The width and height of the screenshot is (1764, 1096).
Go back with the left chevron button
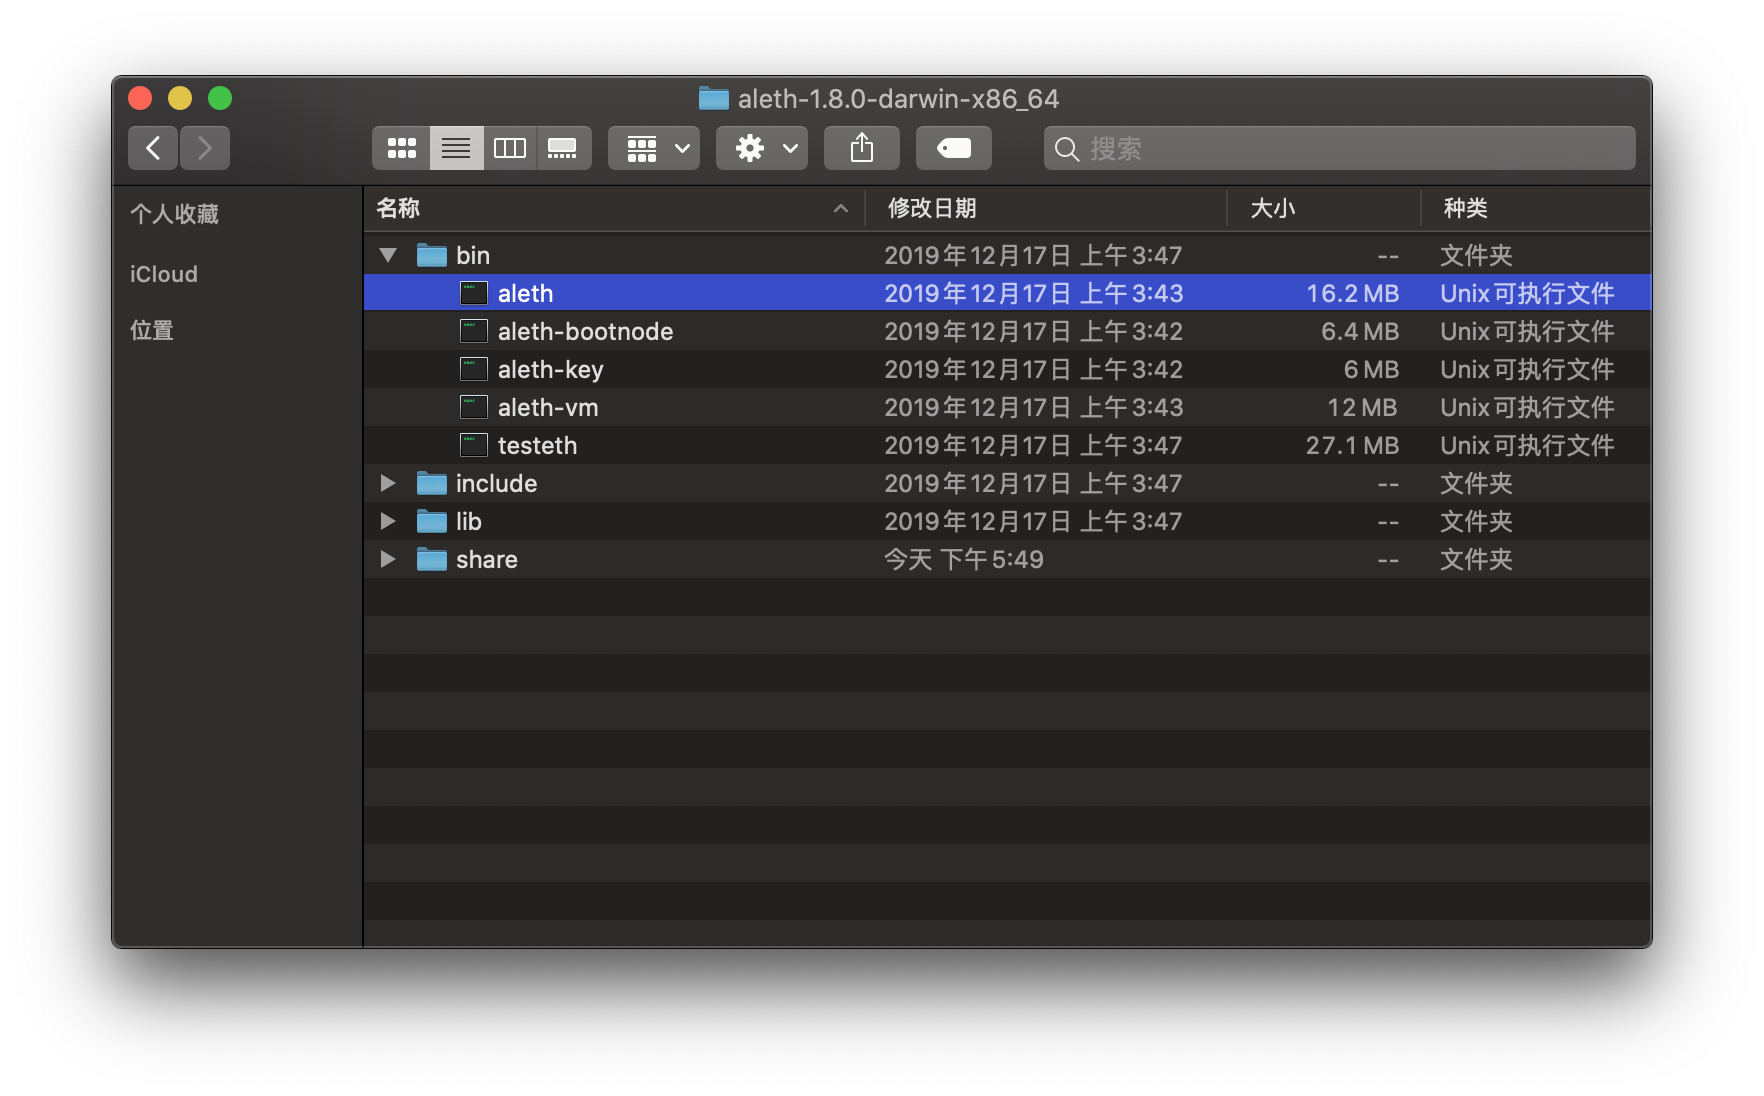pyautogui.click(x=153, y=148)
